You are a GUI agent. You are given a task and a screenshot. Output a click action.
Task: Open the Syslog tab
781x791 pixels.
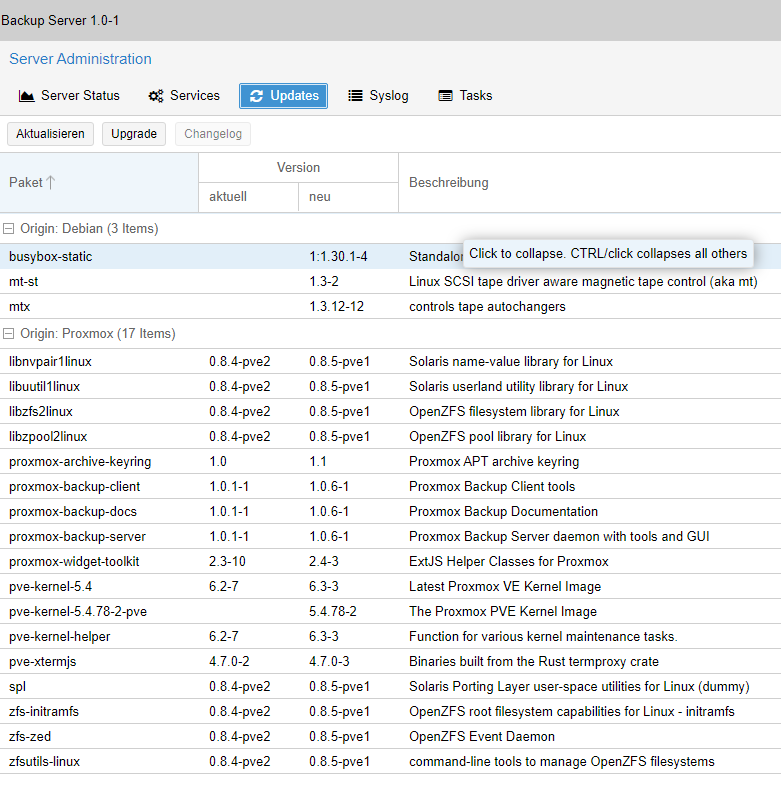coord(378,96)
